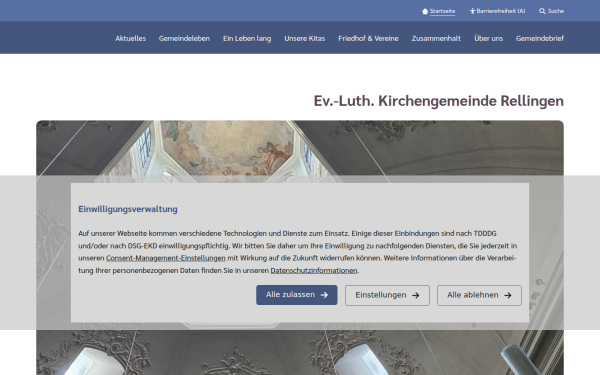Screen dimensions: 600x375
Task: Open the Gemeindeleben menu
Action: (184, 38)
